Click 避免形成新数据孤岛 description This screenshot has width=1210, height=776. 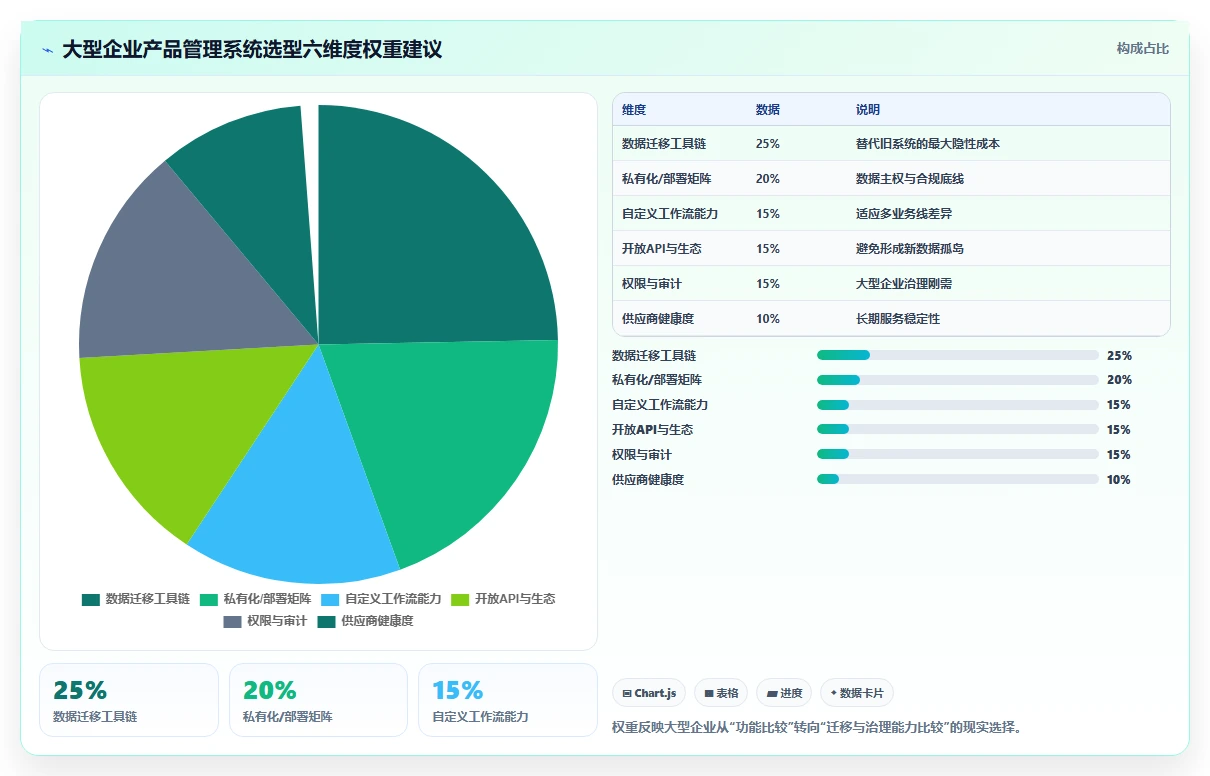pyautogui.click(x=910, y=249)
